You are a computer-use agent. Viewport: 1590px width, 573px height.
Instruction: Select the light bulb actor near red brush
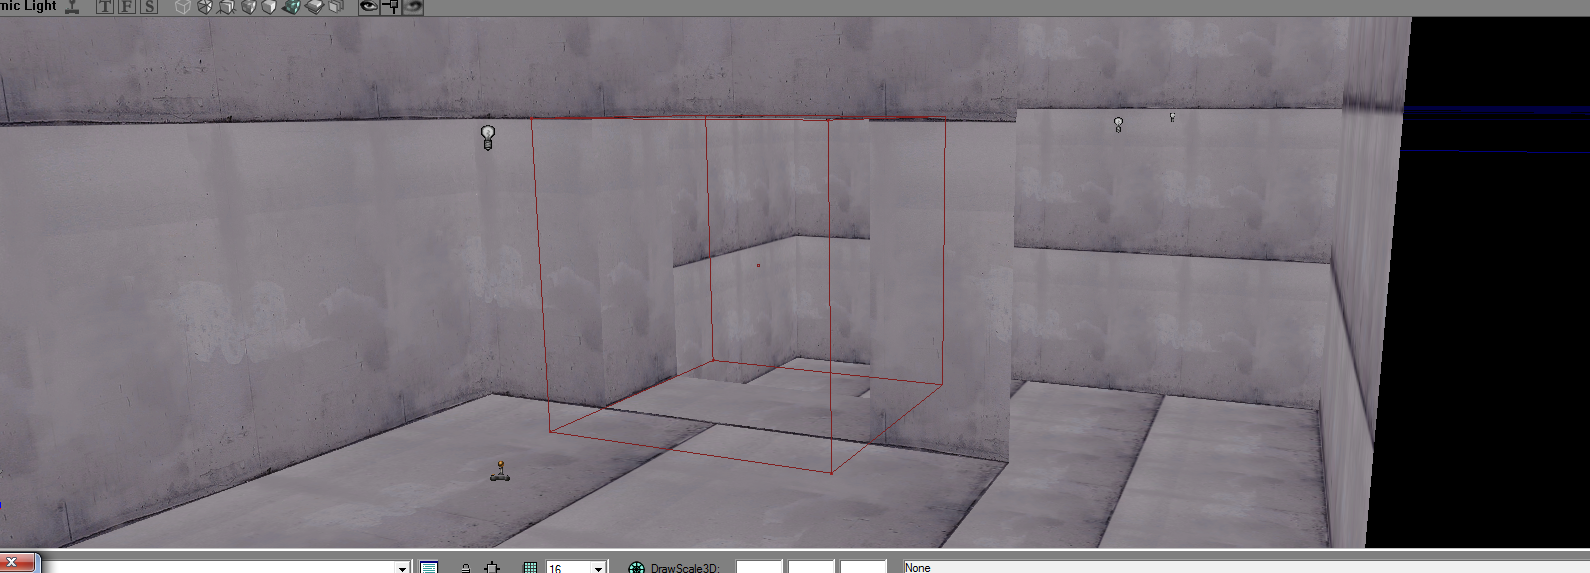(x=488, y=137)
